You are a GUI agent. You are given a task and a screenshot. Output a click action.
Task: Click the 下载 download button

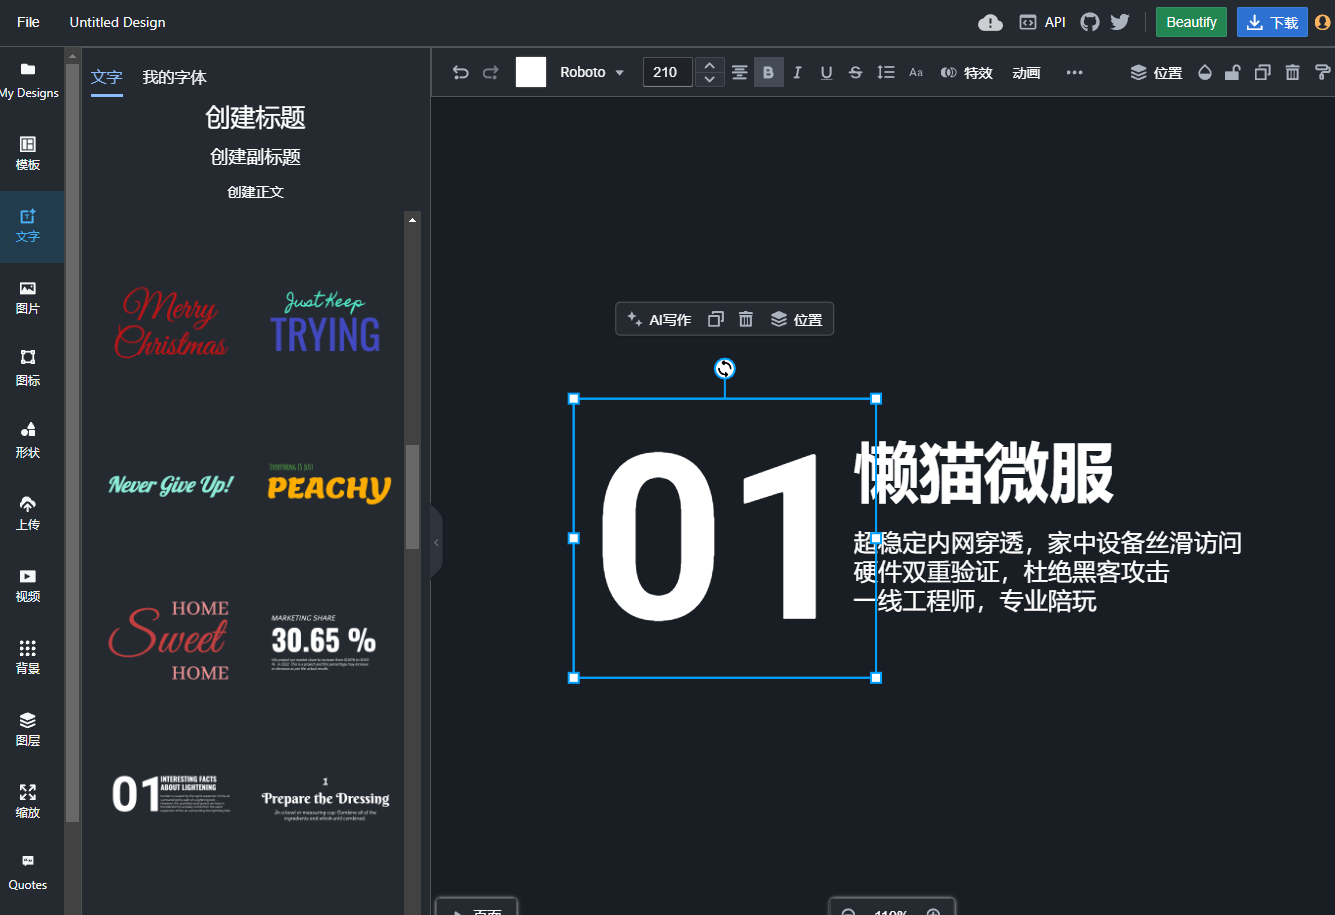pyautogui.click(x=1272, y=22)
